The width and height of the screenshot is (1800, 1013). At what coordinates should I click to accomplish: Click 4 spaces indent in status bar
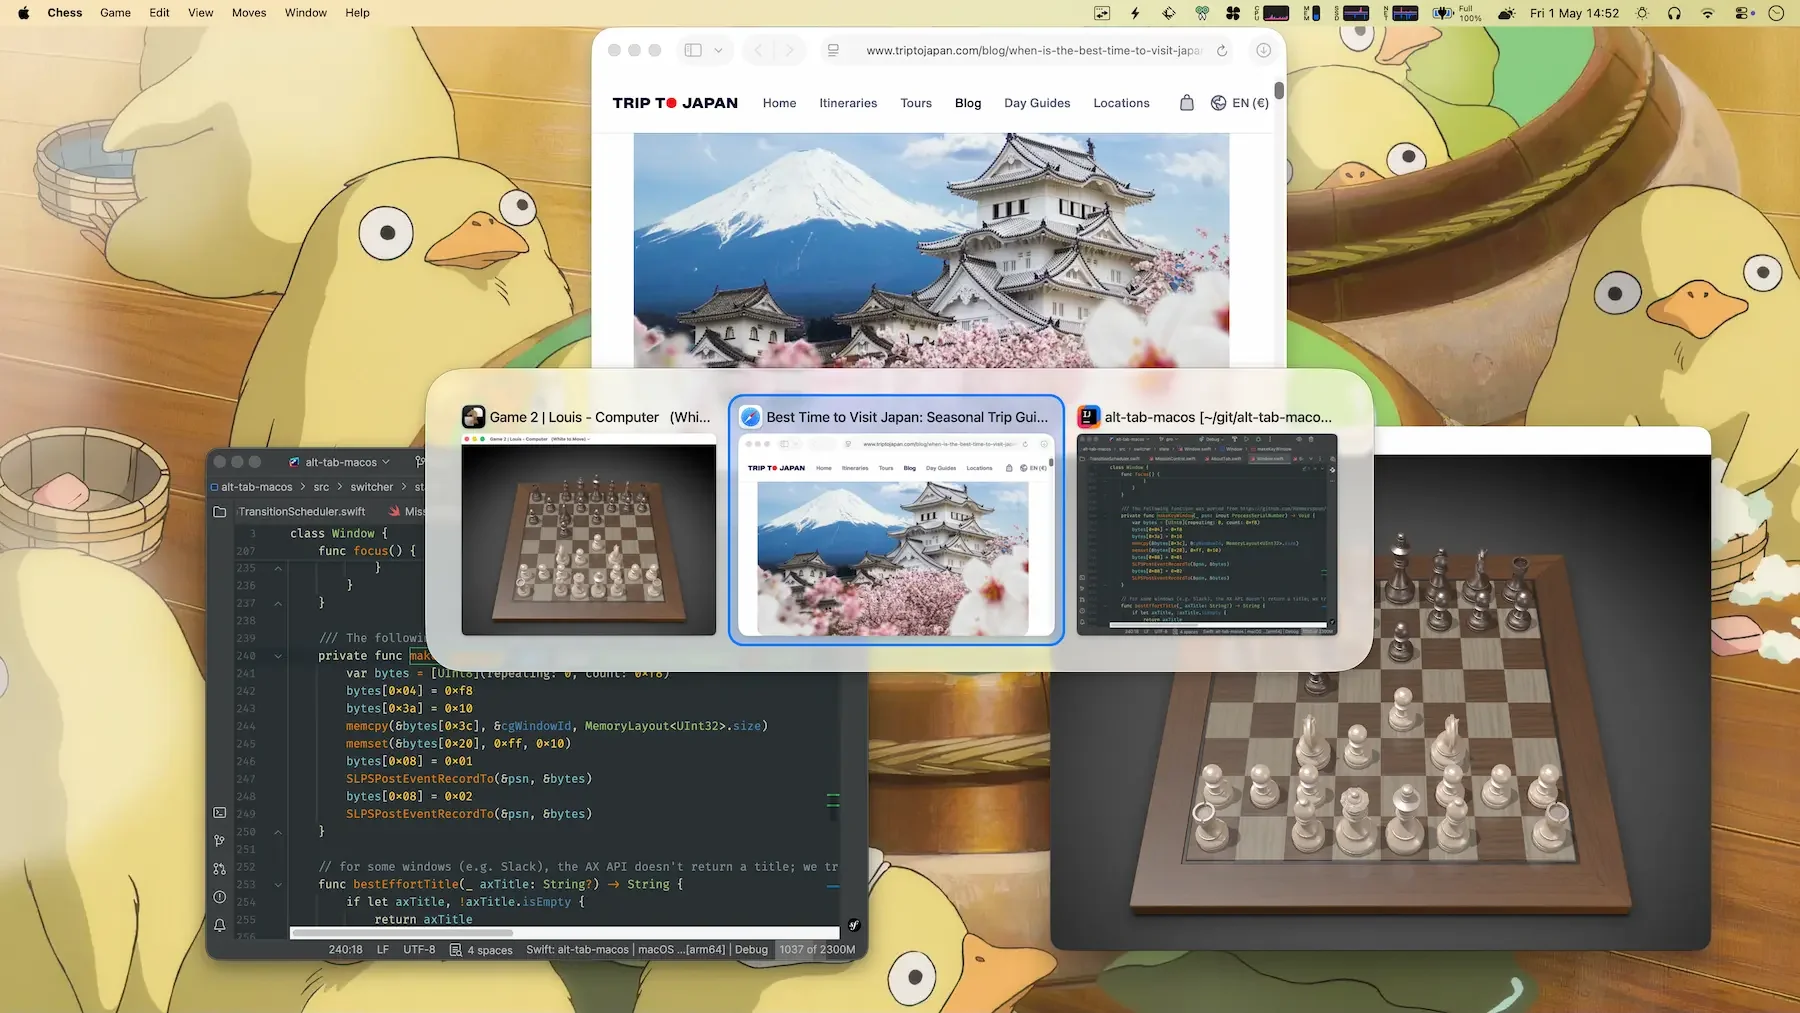coord(481,950)
